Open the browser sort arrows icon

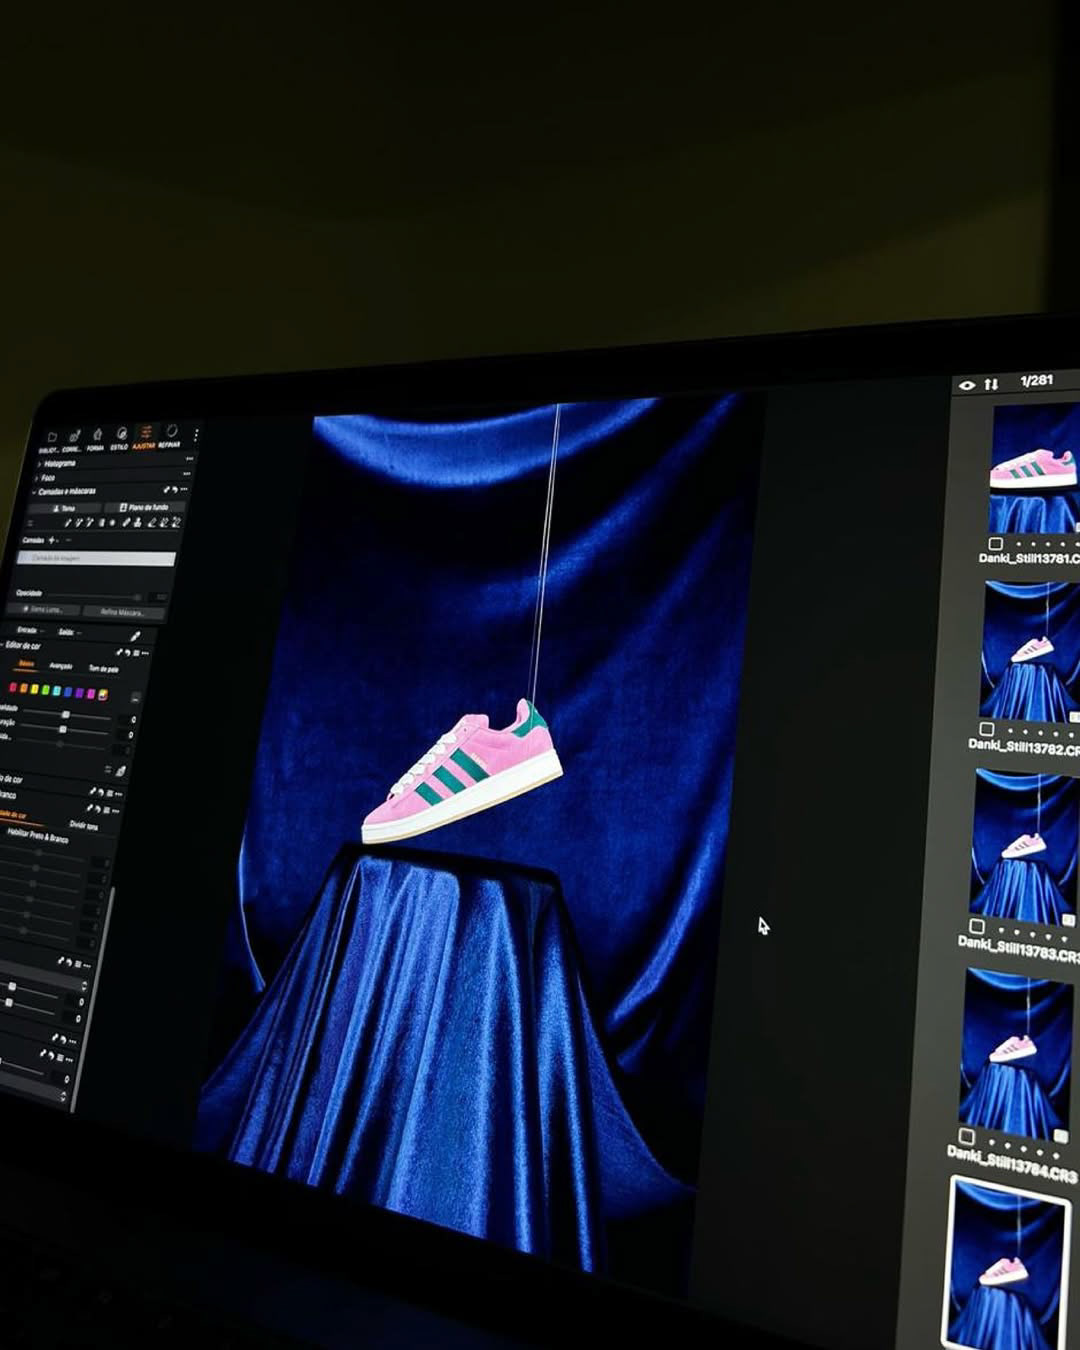991,384
